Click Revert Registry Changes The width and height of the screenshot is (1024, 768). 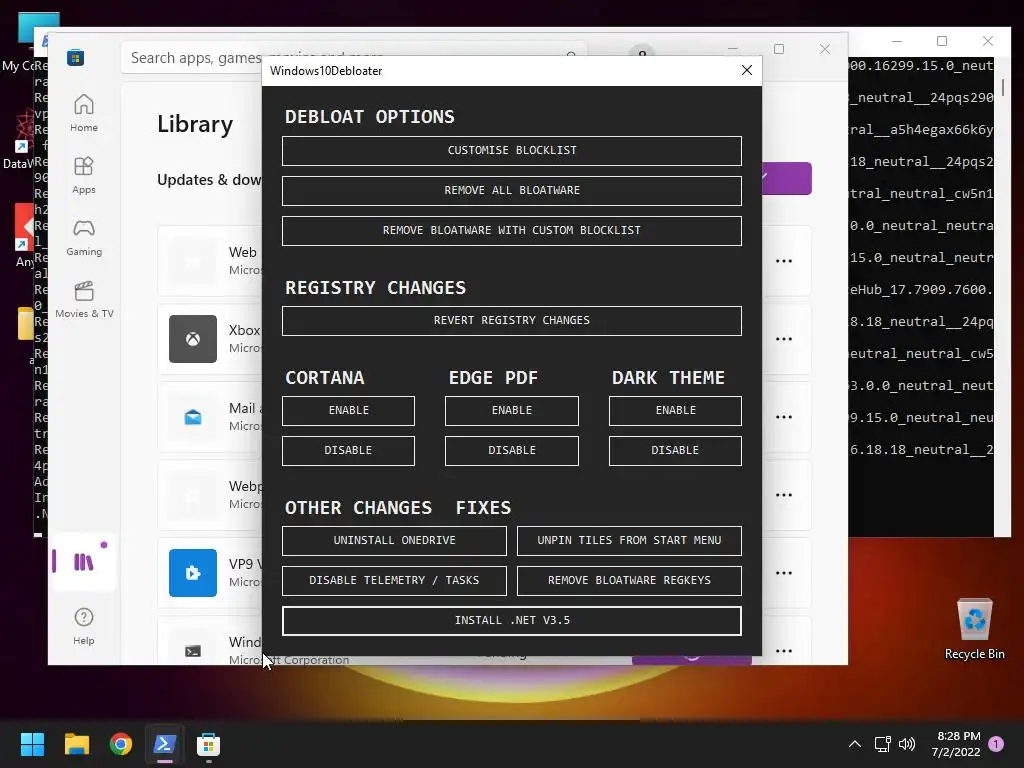[511, 320]
